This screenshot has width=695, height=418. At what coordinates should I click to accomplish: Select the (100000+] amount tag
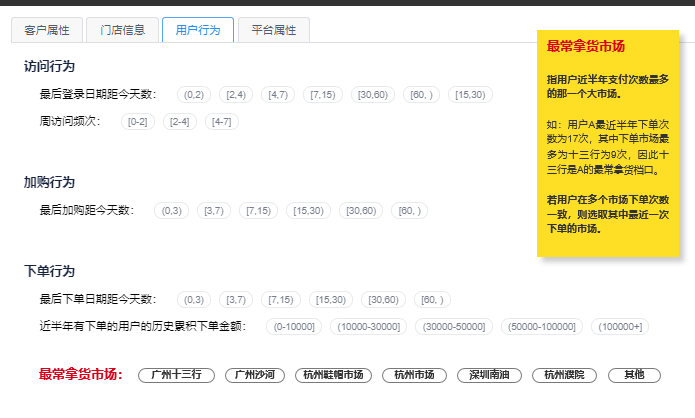620,327
